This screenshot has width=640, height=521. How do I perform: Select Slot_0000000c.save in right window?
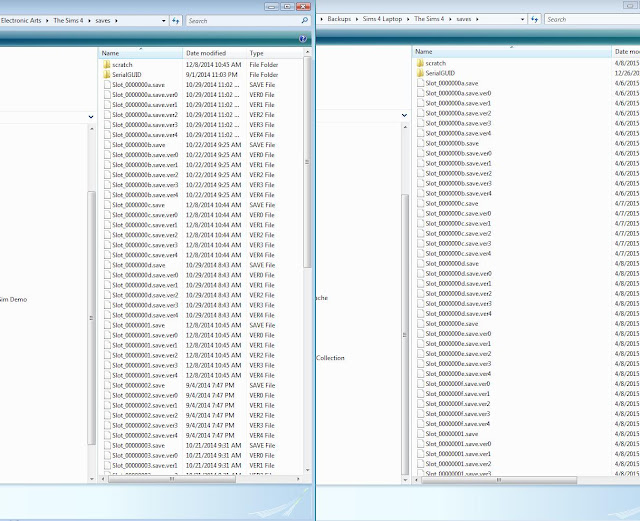pos(452,203)
